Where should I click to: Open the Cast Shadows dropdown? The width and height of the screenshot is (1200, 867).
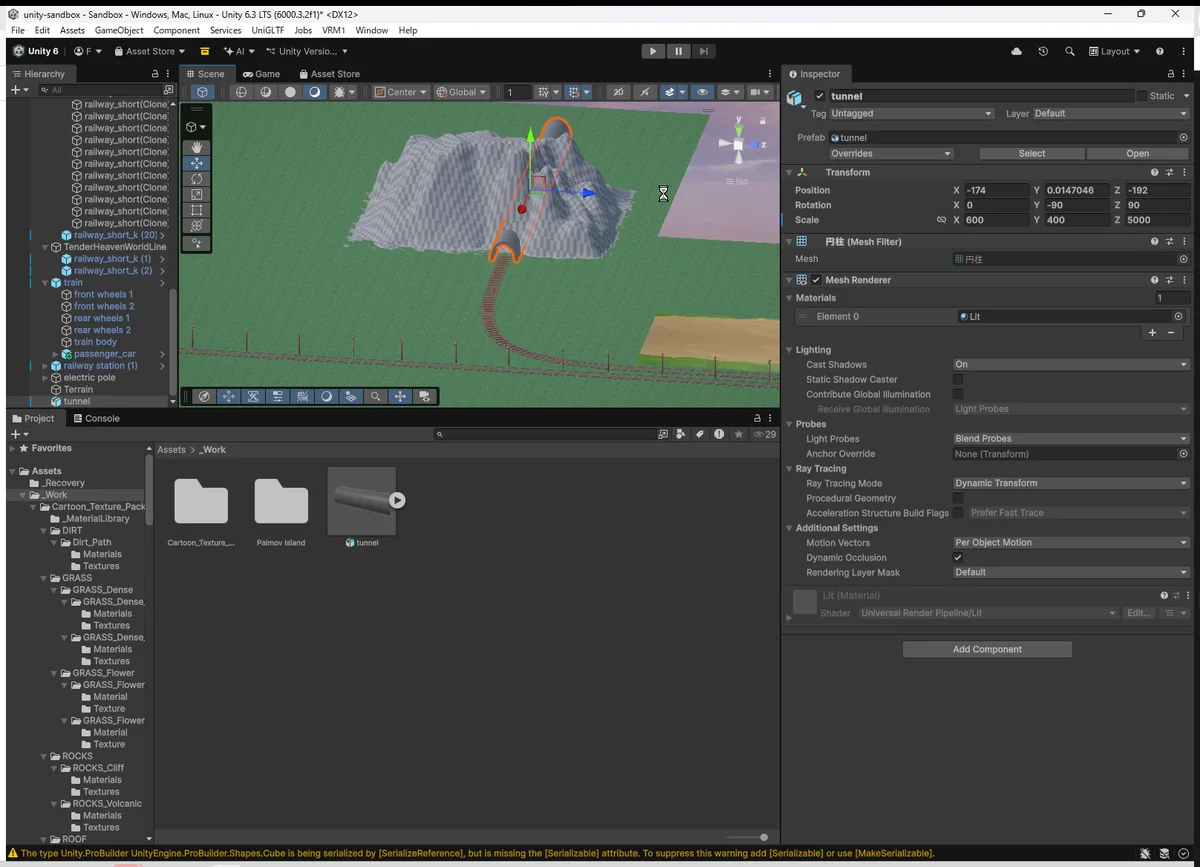[1070, 365]
